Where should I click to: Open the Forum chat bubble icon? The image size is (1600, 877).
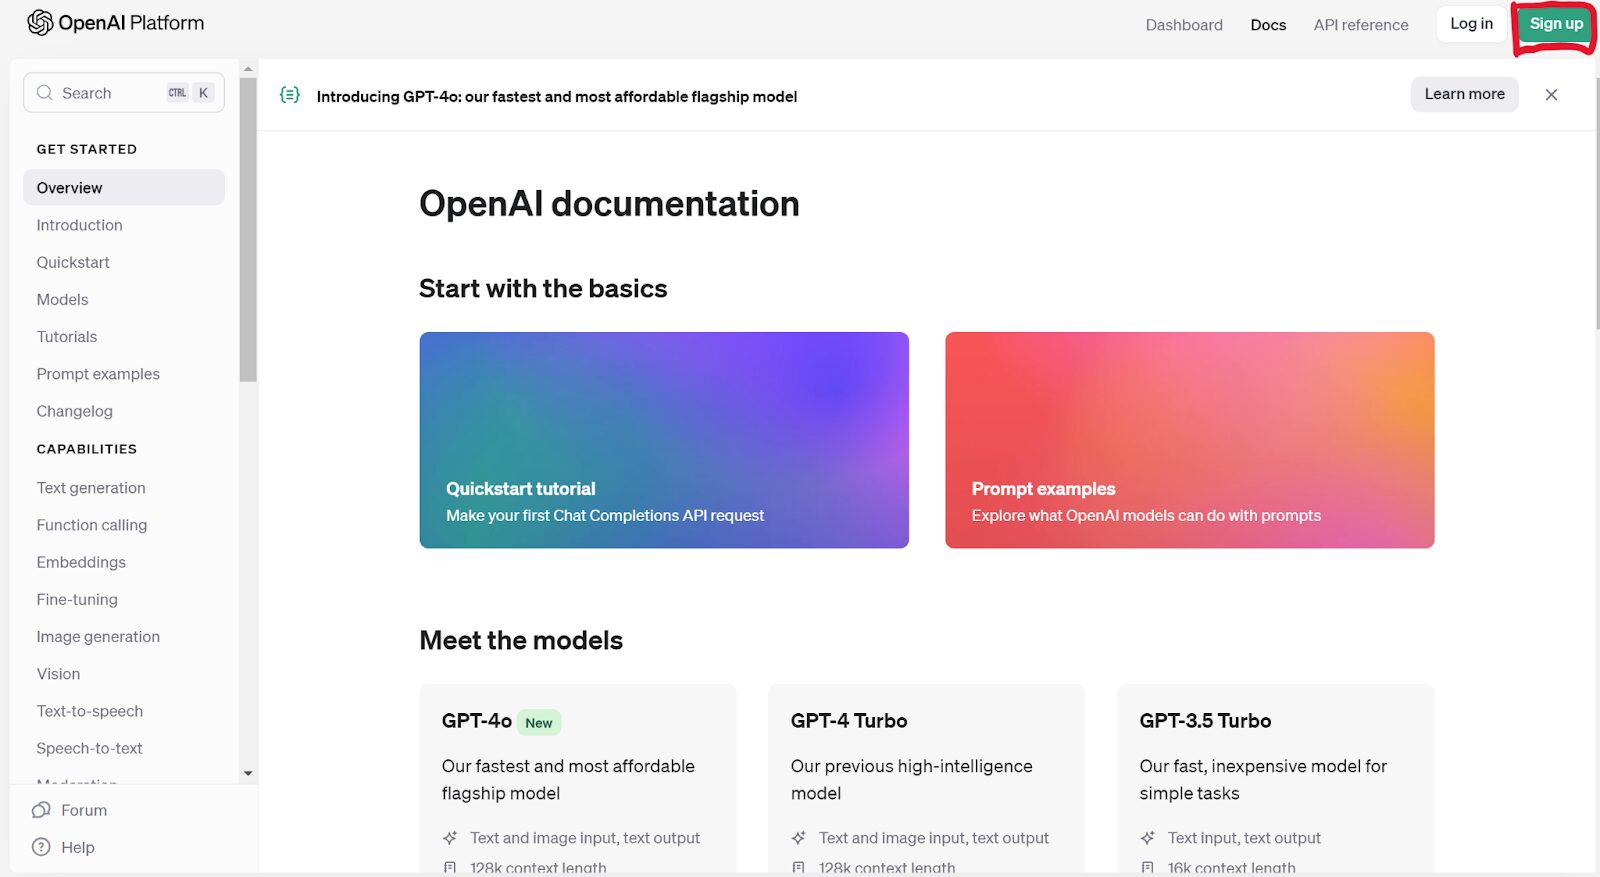tap(41, 810)
